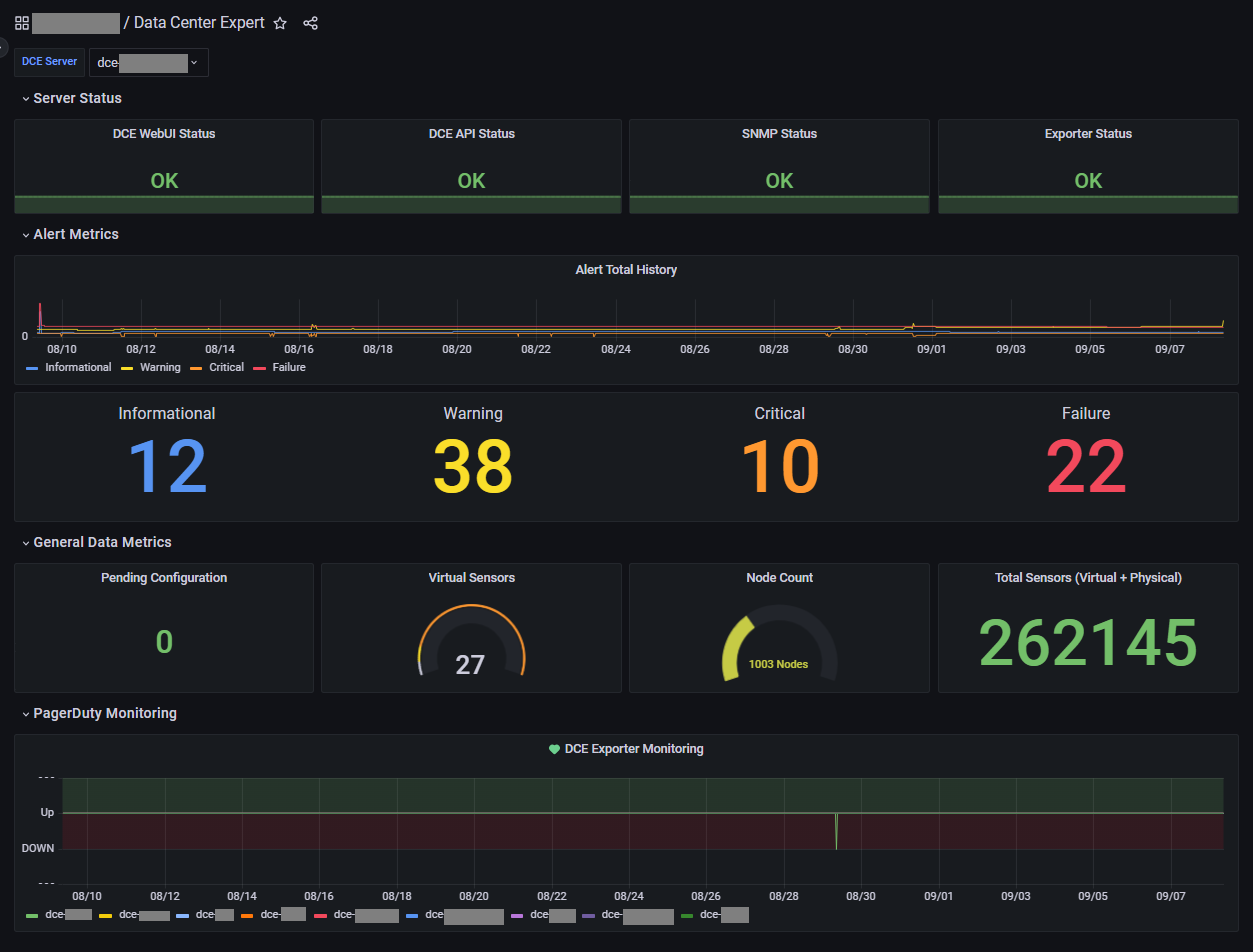Open the DCE WebUI Status panel menu

pos(164,134)
